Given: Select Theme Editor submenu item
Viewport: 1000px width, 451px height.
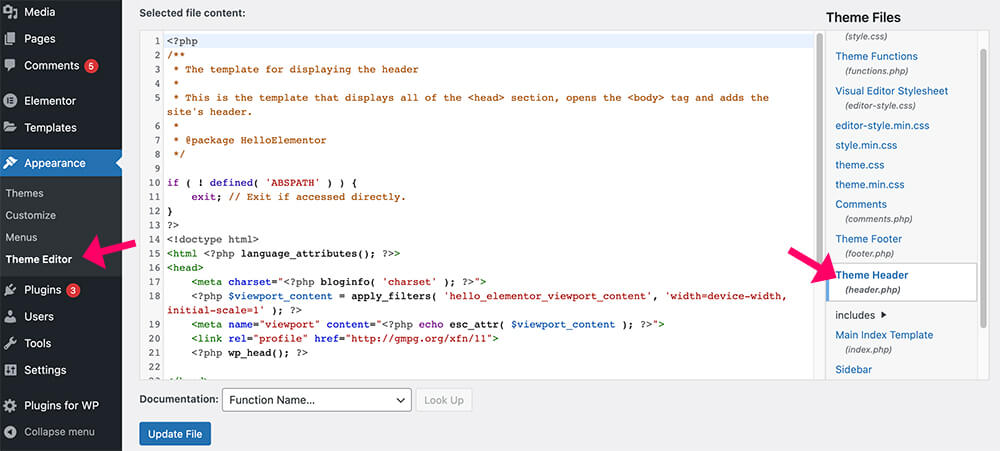Looking at the screenshot, I should coord(39,259).
